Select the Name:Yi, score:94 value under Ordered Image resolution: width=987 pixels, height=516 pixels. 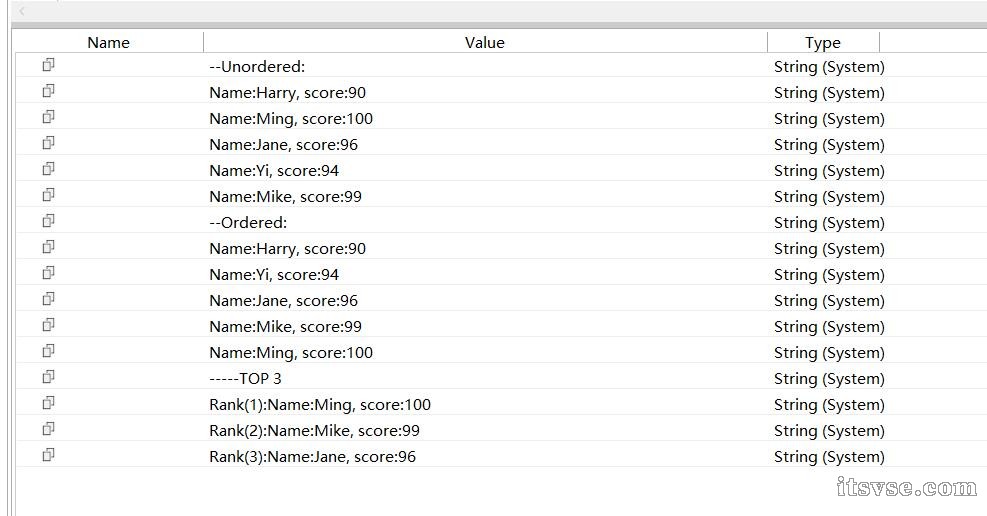point(274,274)
